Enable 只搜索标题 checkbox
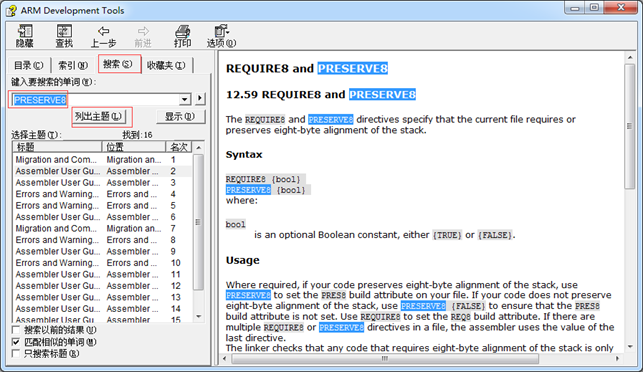 [16, 354]
